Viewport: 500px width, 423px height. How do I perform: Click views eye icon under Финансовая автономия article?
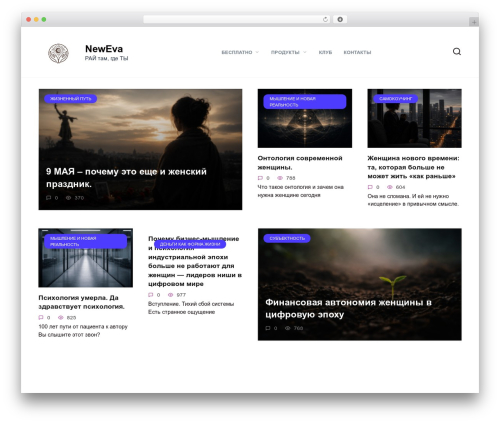(x=287, y=328)
